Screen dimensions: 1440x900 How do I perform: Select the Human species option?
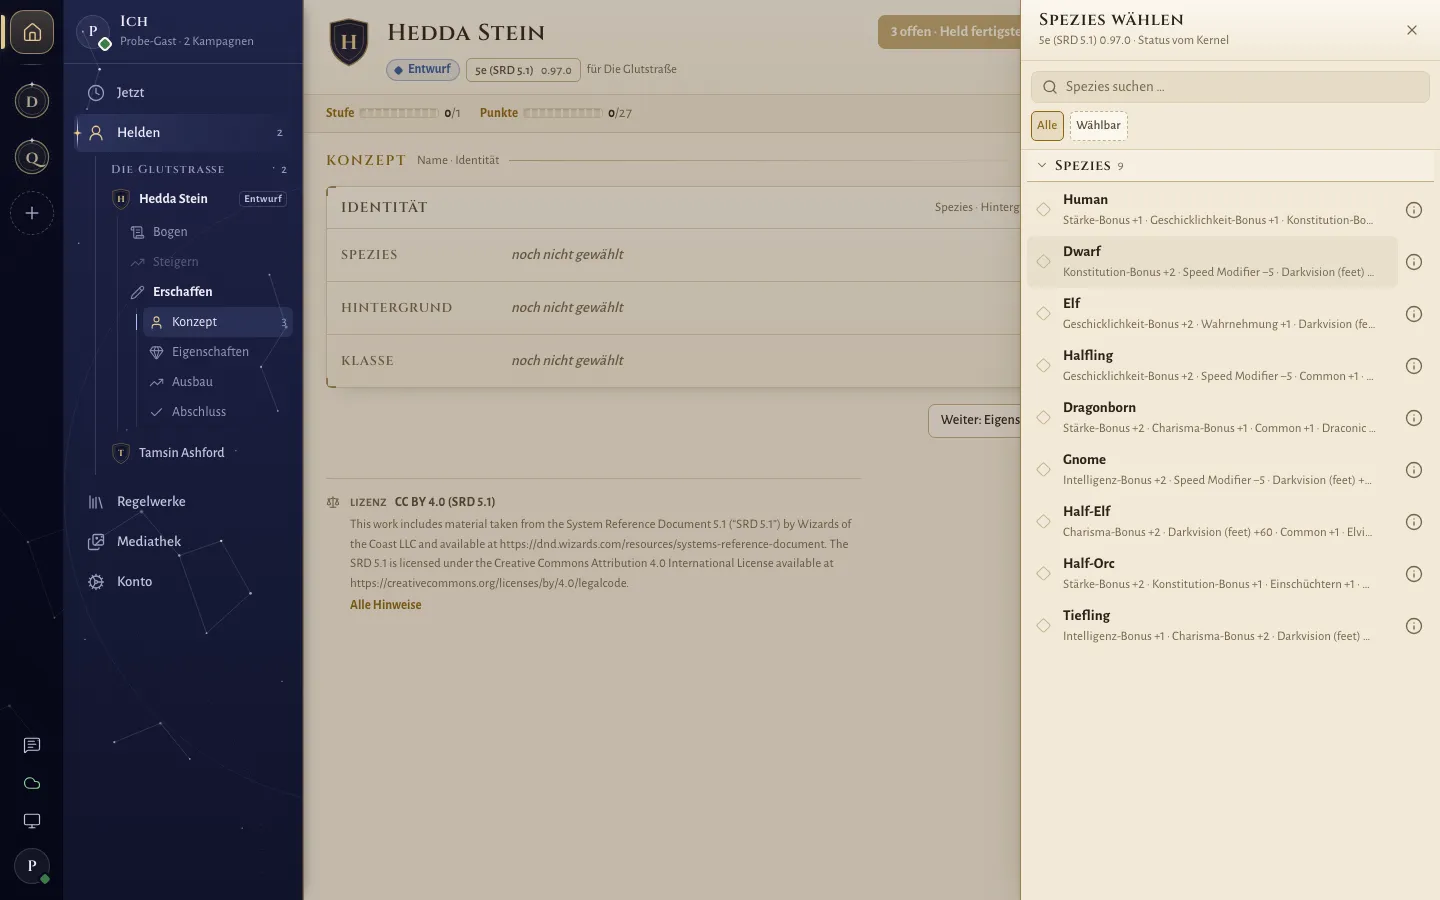(1212, 210)
